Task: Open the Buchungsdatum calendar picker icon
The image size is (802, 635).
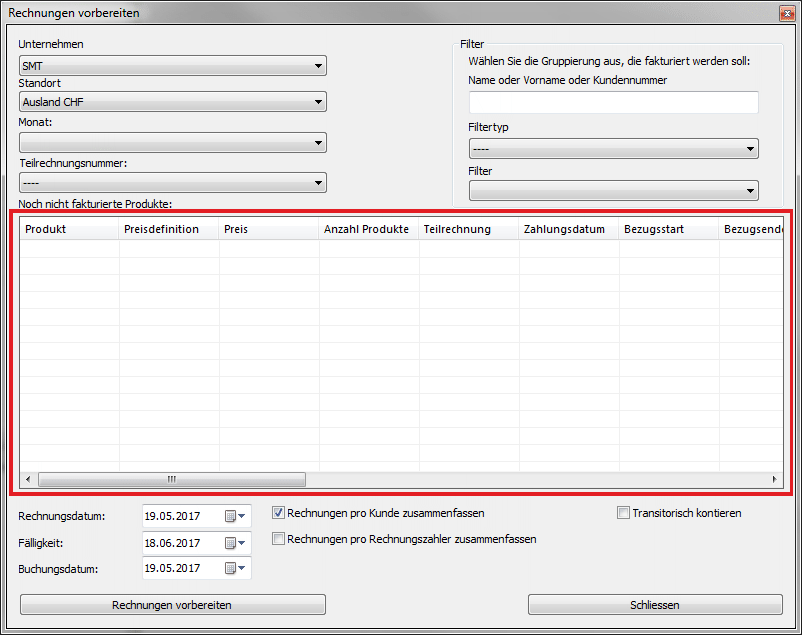Action: point(235,569)
